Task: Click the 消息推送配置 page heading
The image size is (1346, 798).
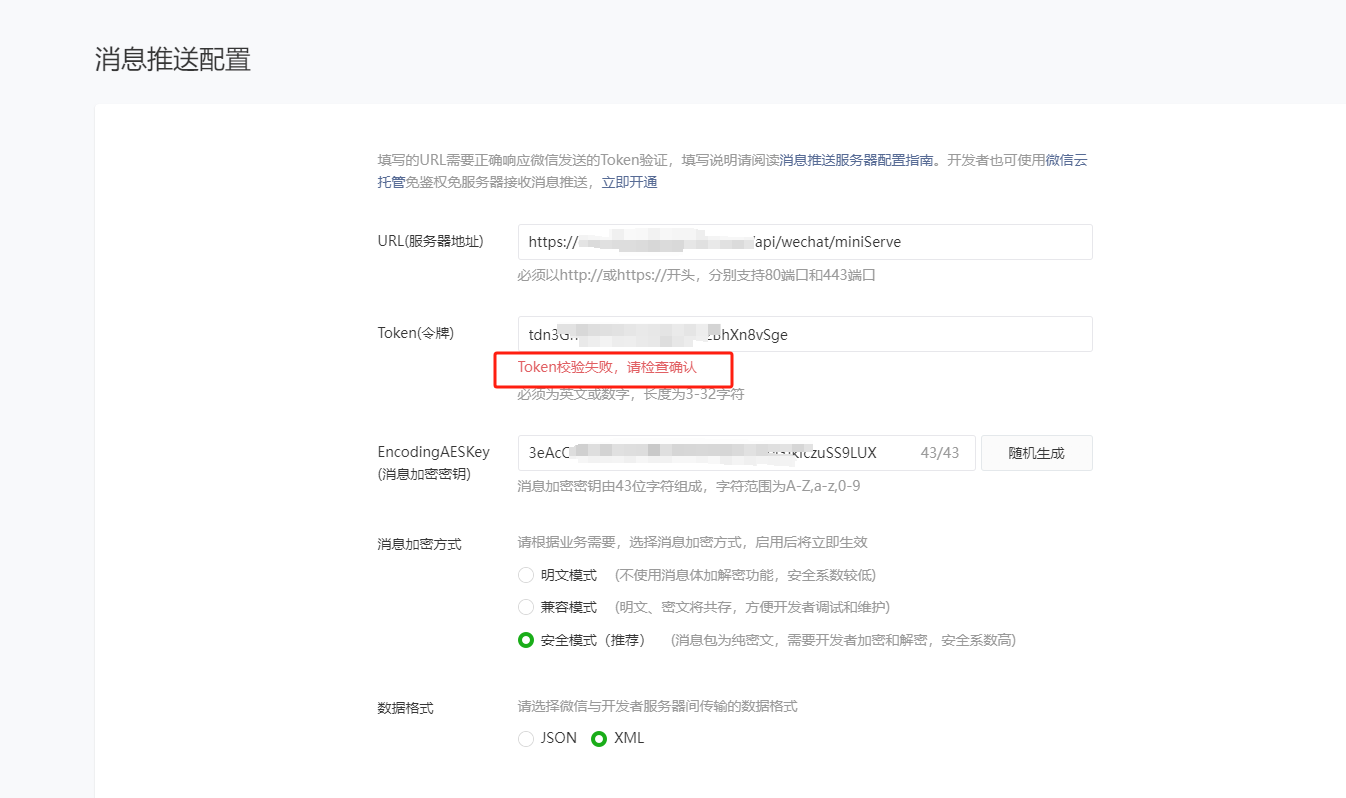Action: 172,59
